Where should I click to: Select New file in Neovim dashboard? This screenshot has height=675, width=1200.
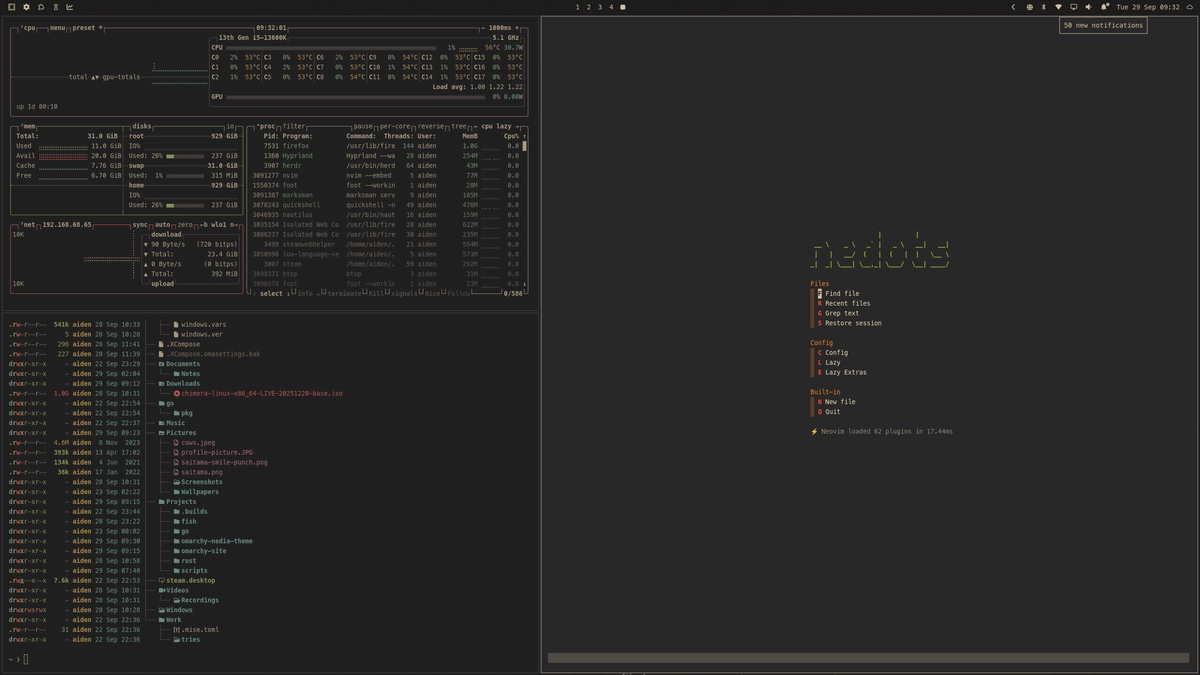836,402
